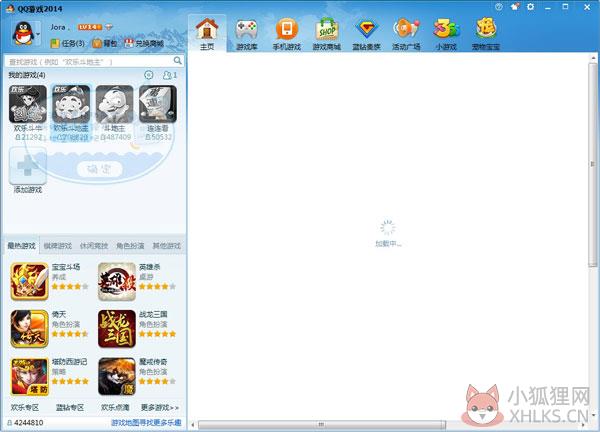Open the 战龙三国 game icon
The image size is (600, 432).
pos(117,329)
